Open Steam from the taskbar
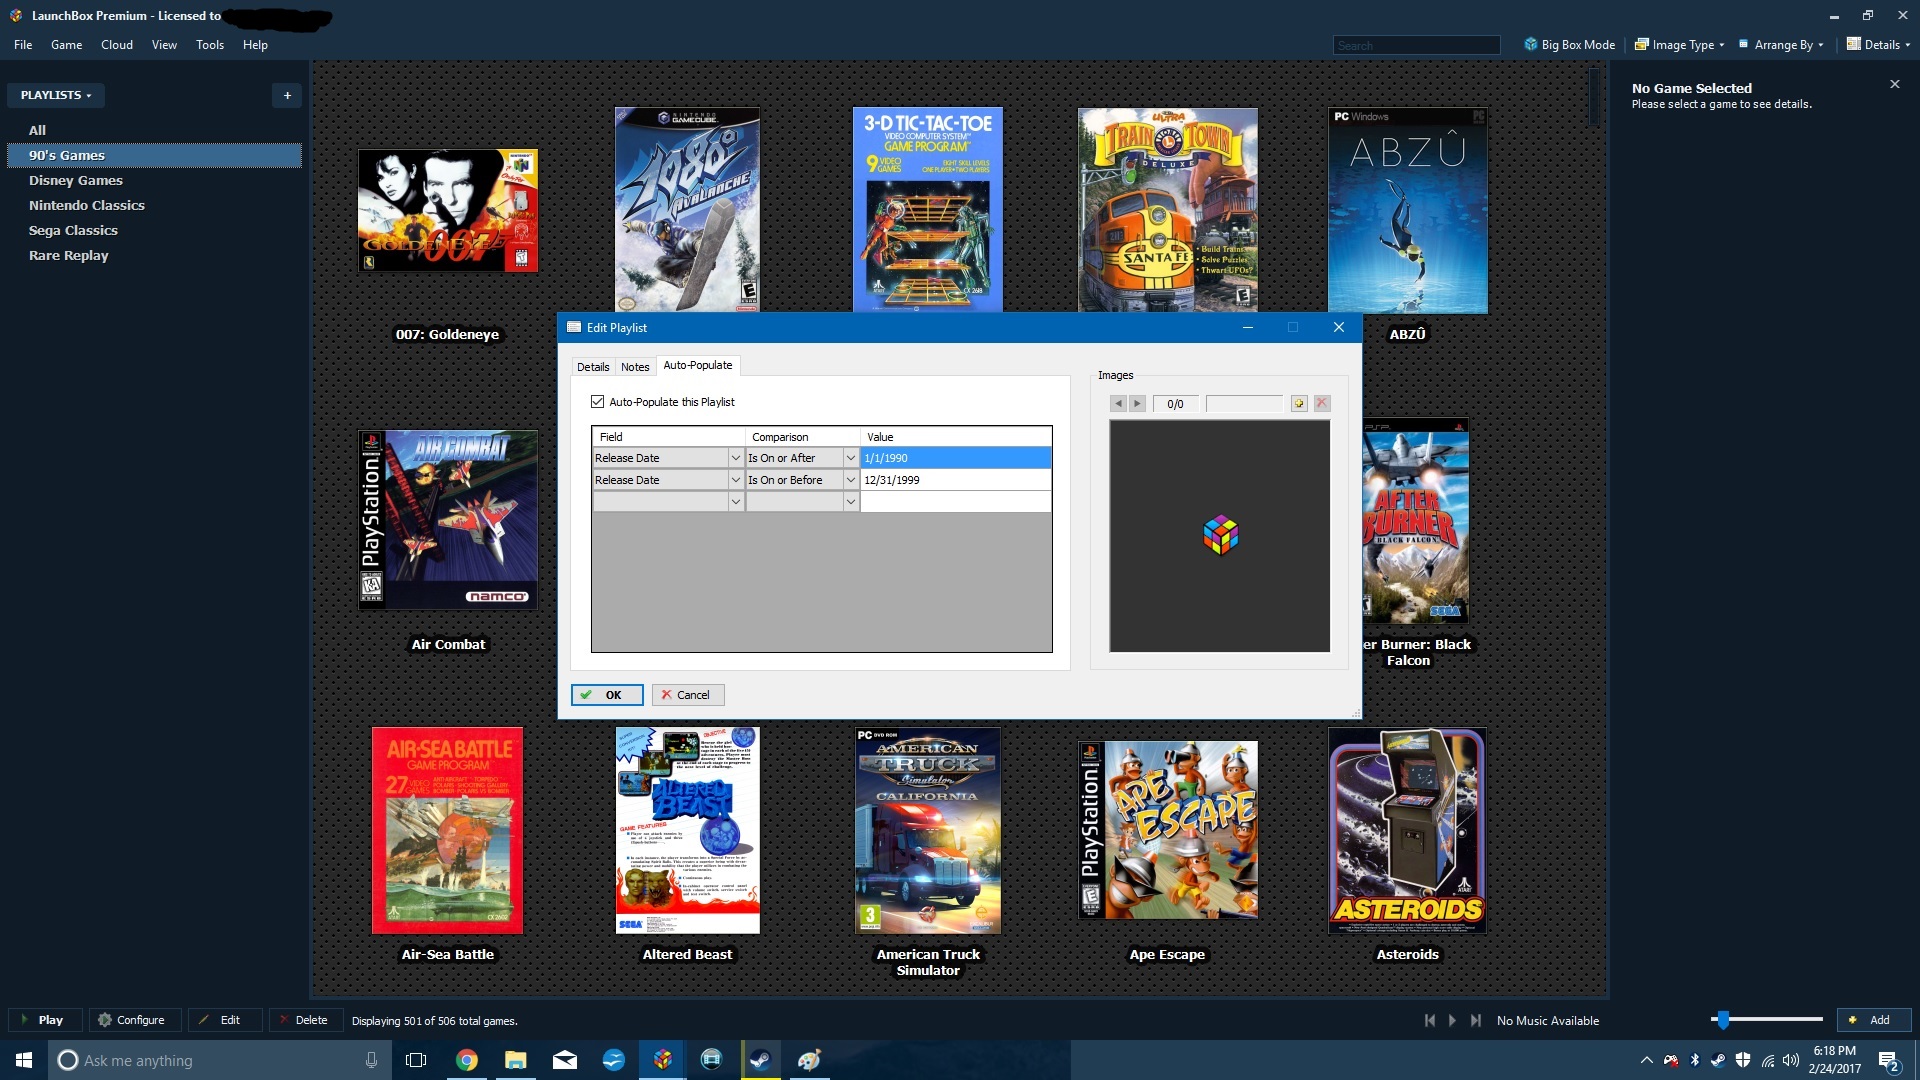The image size is (1920, 1080). click(760, 1060)
